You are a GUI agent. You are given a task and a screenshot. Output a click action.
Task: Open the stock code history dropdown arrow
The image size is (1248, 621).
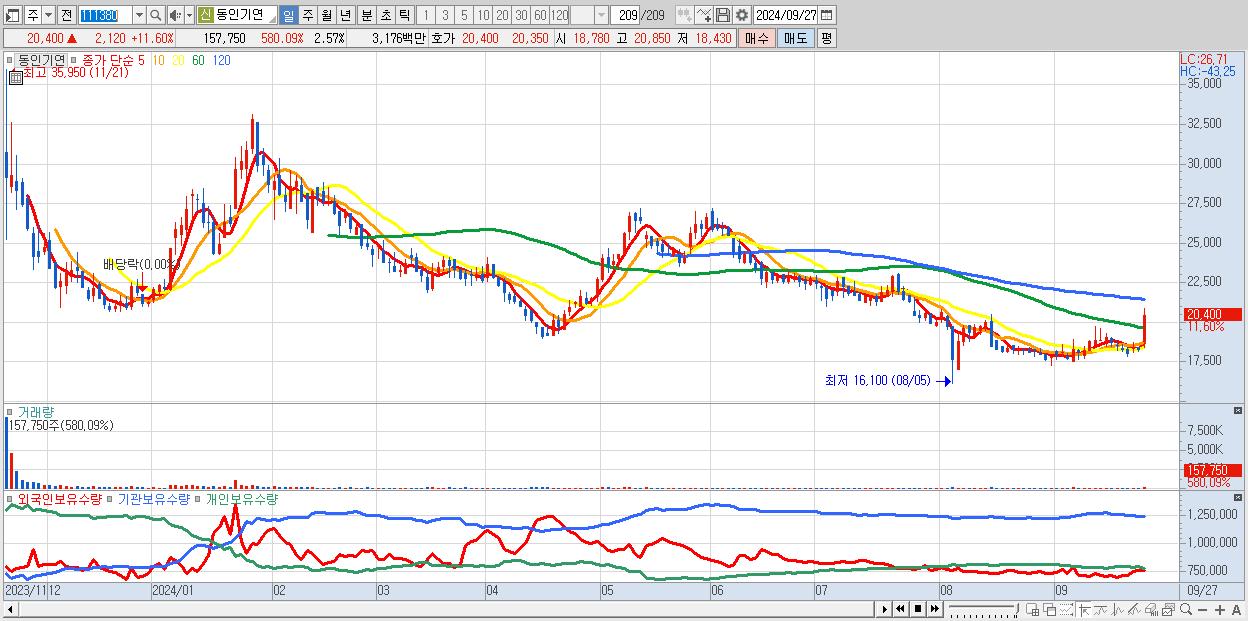pyautogui.click(x=140, y=15)
